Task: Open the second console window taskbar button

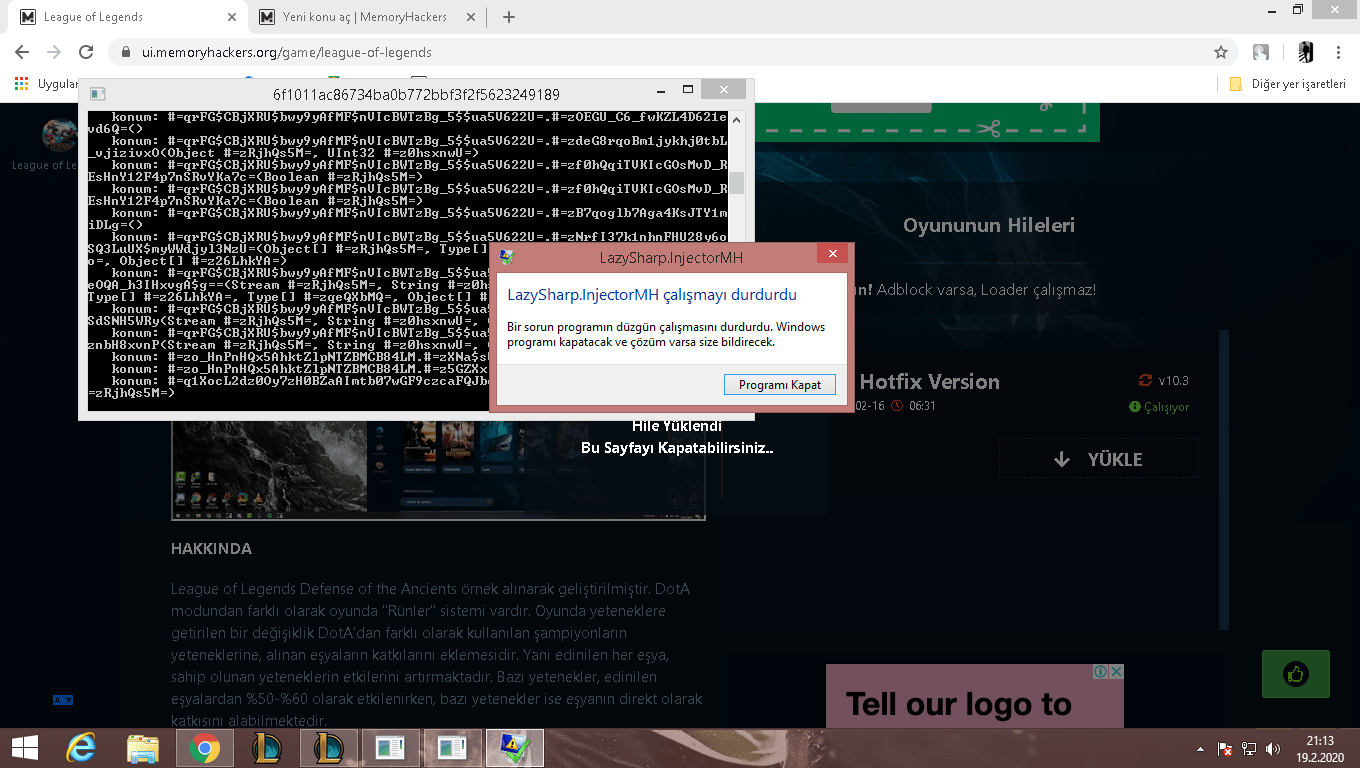Action: pyautogui.click(x=453, y=748)
